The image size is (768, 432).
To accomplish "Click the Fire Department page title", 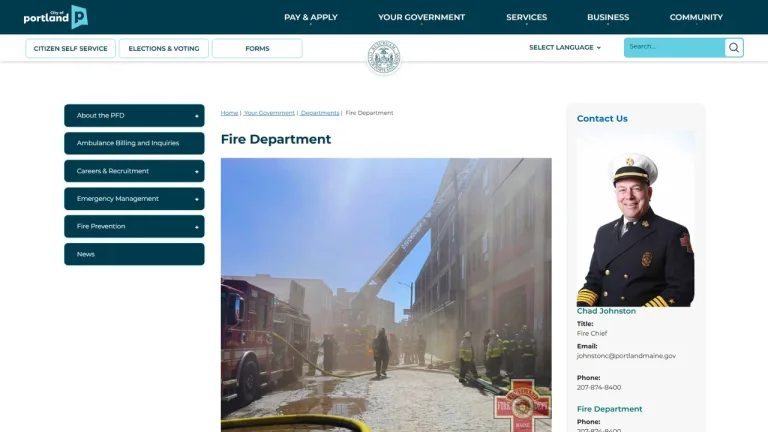I will coord(276,139).
